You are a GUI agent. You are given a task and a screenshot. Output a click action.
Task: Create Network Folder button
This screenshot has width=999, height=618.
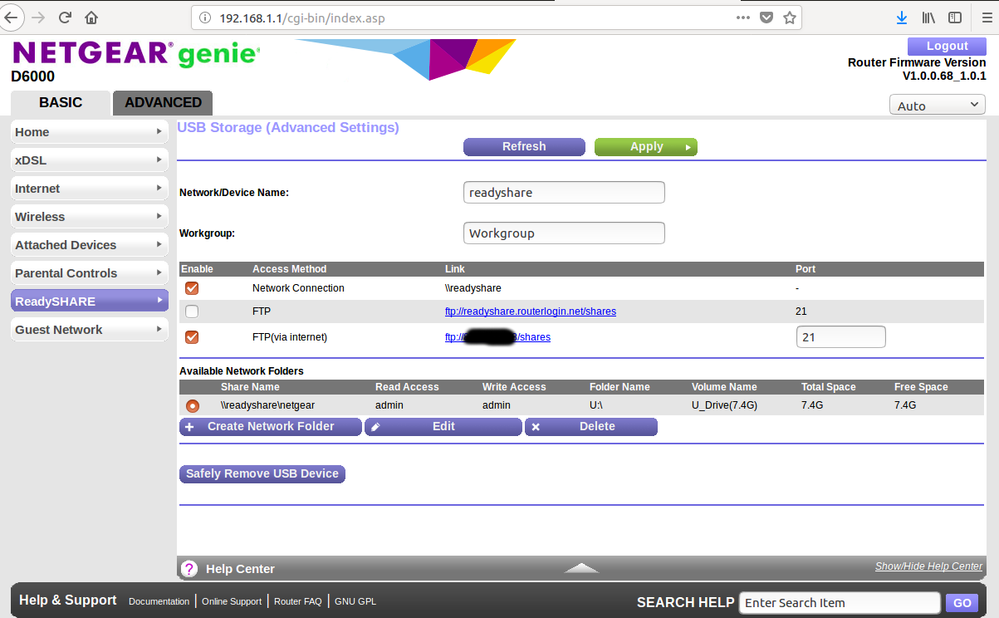[x=271, y=426]
